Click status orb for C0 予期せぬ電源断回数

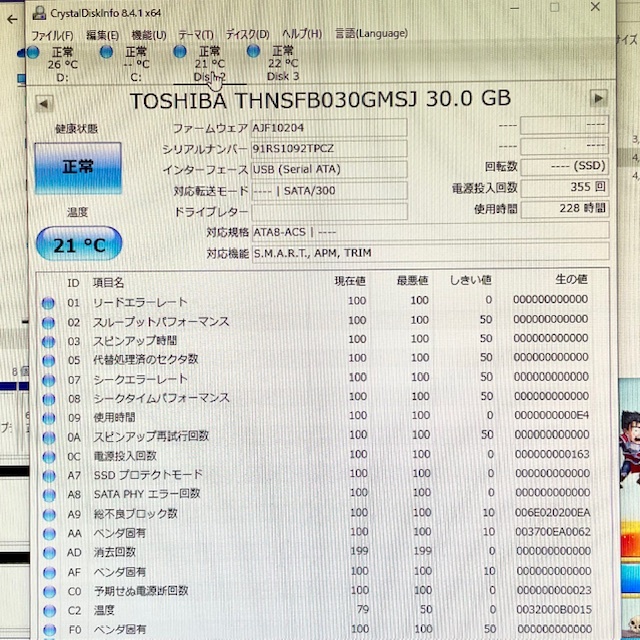(49, 592)
